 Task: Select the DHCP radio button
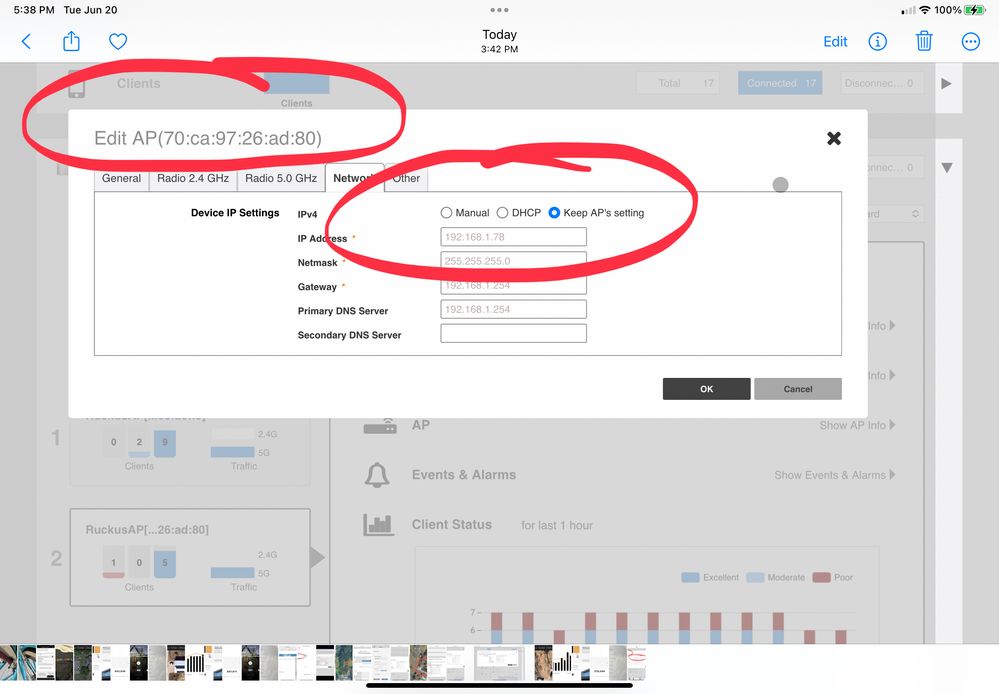[502, 213]
